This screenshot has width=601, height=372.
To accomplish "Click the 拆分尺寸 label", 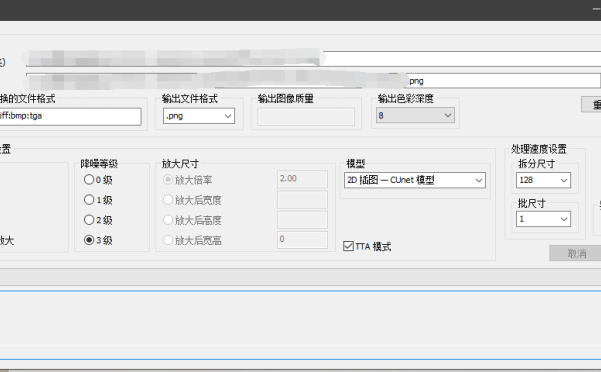I will 536,164.
